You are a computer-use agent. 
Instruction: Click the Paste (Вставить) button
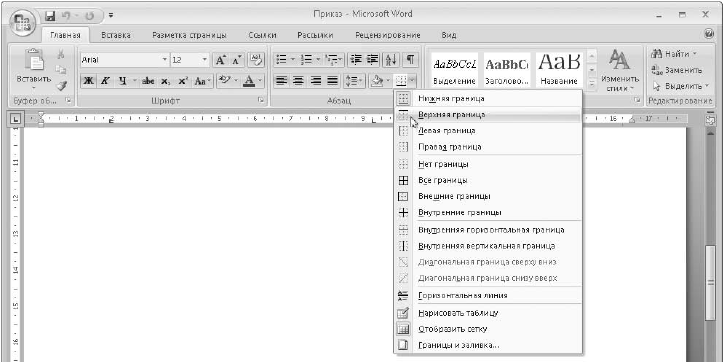(x=33, y=69)
